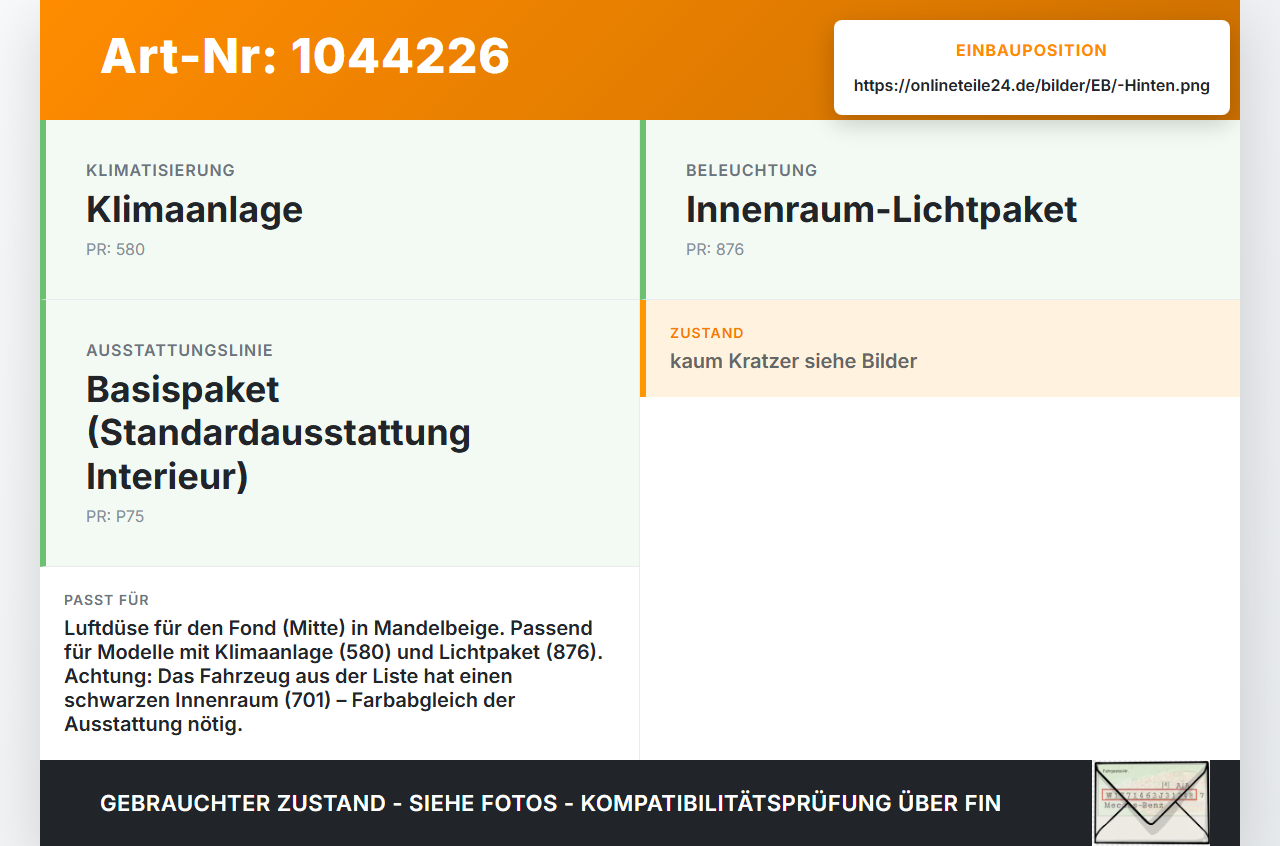Select the PR: 876 code
The height and width of the screenshot is (846, 1280).
pos(715,249)
